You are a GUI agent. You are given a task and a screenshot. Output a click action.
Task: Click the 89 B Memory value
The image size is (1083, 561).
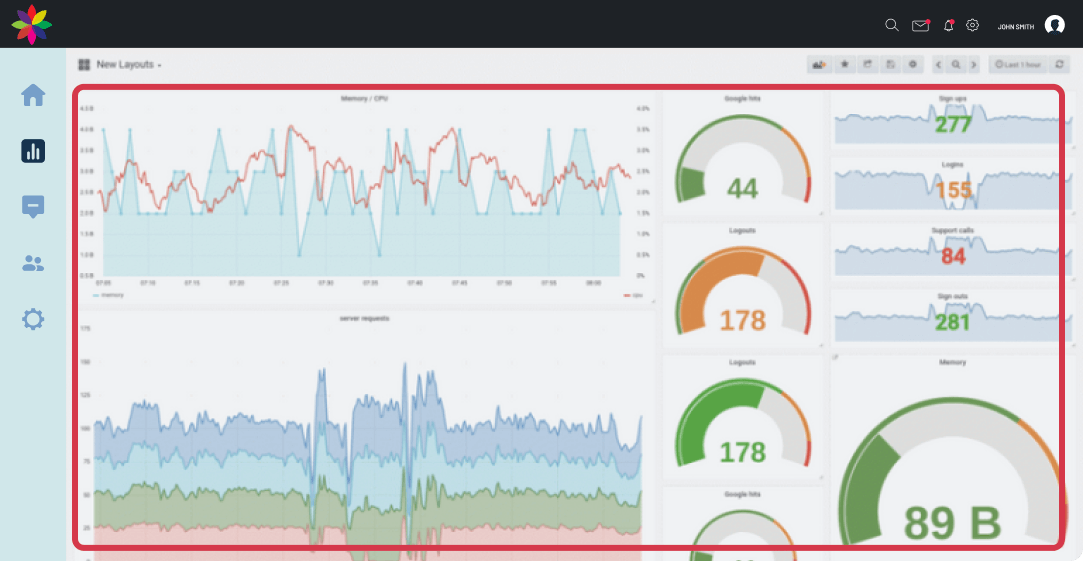(952, 523)
